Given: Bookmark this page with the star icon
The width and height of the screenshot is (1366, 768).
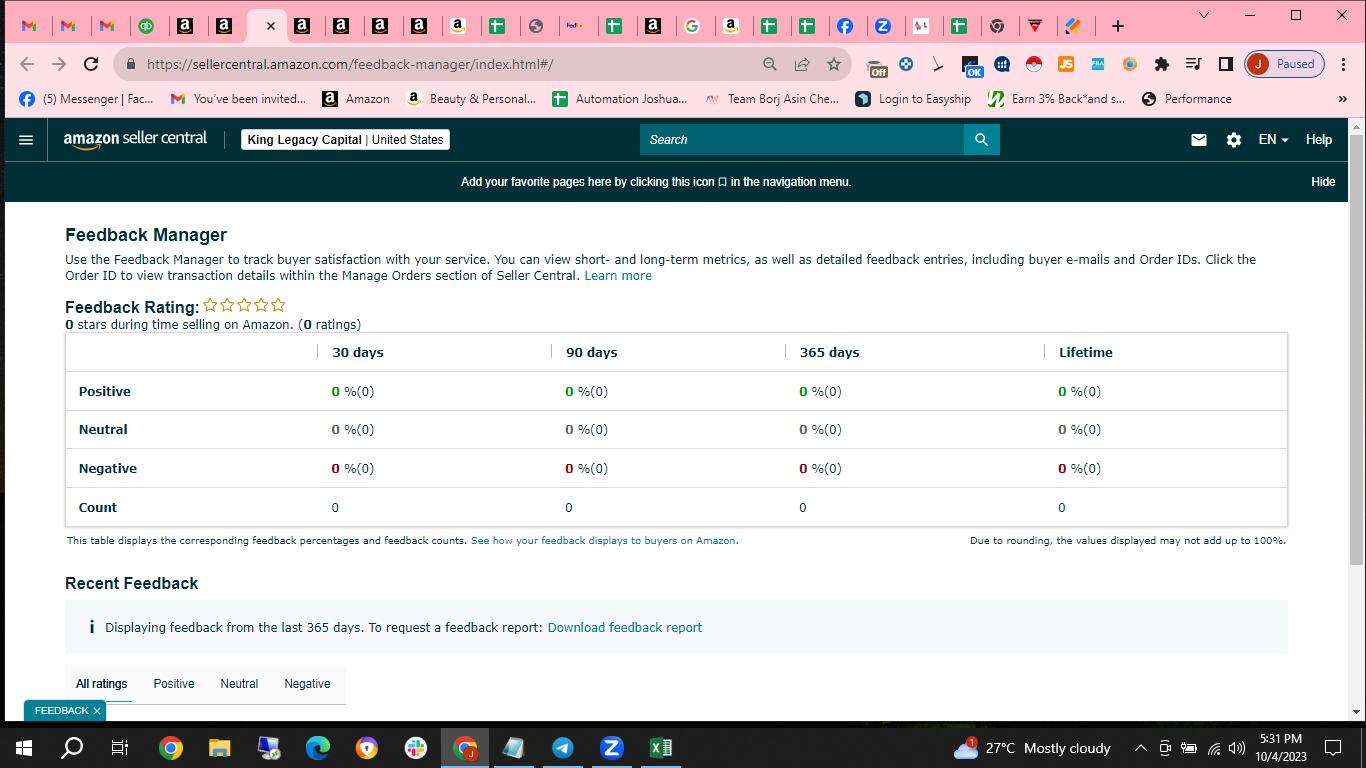Looking at the screenshot, I should pyautogui.click(x=834, y=64).
